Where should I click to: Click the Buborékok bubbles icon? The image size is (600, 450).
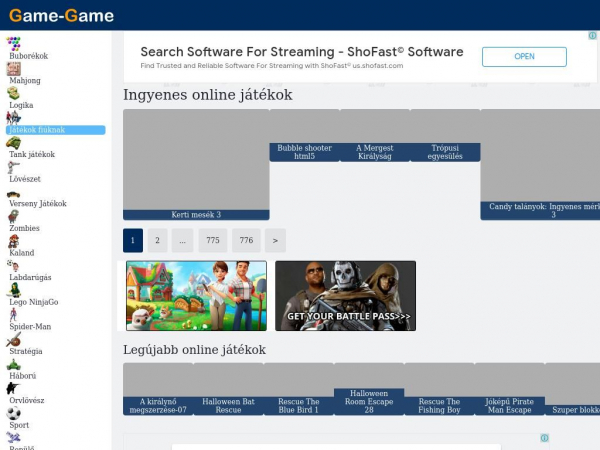(14, 44)
